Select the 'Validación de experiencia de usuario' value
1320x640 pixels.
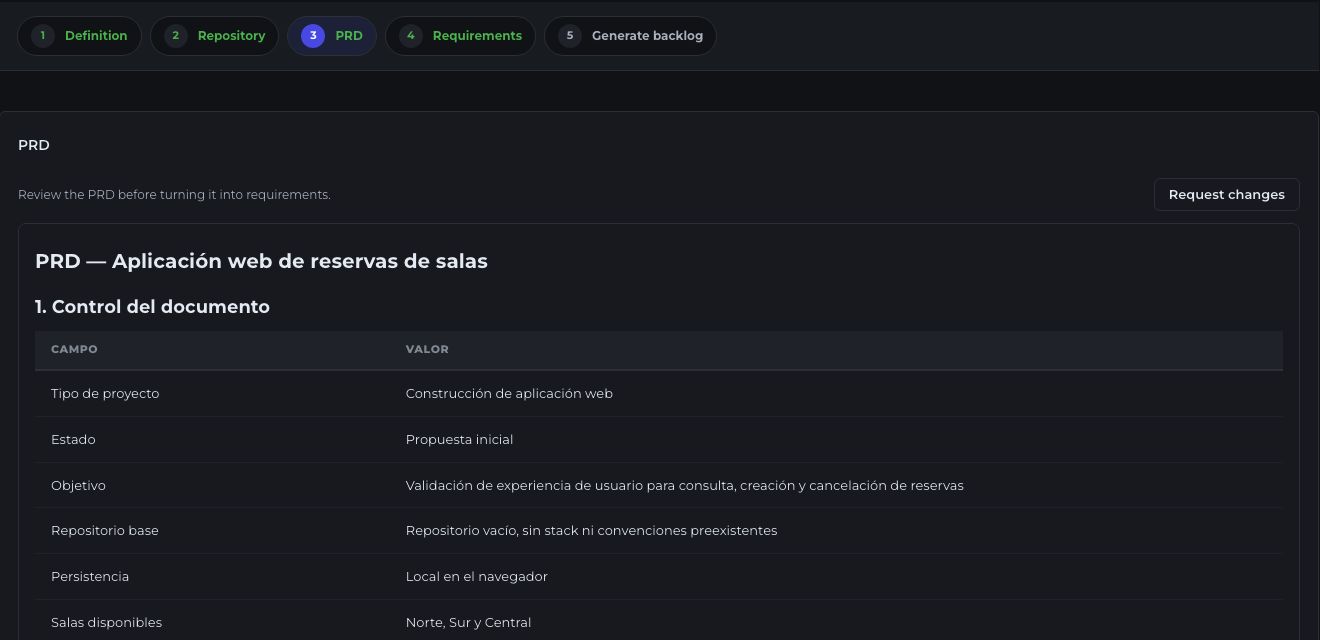[684, 486]
